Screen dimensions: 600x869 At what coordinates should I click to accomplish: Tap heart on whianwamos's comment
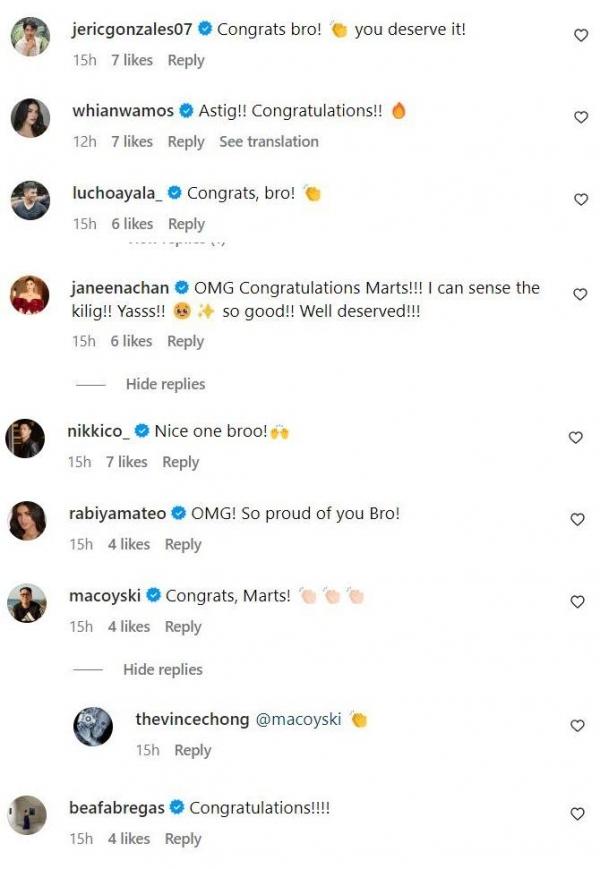pyautogui.click(x=581, y=117)
